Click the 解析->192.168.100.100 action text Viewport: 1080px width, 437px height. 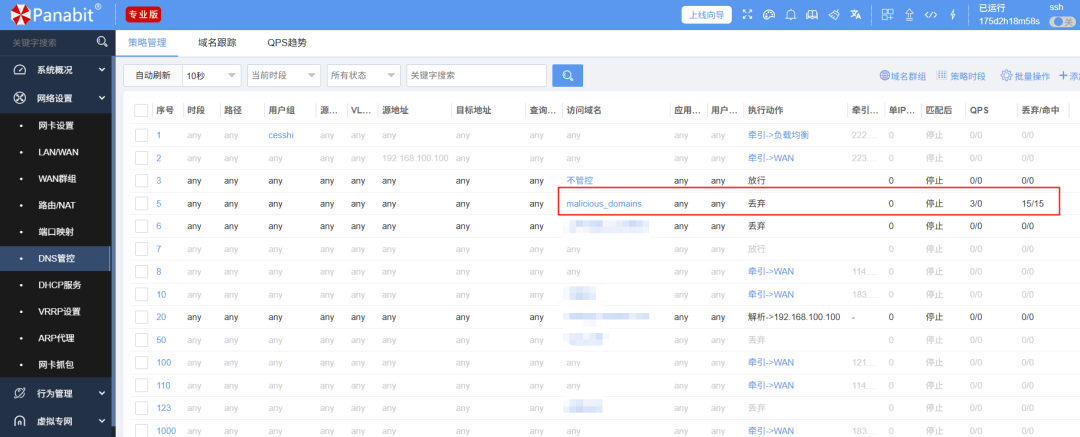click(794, 317)
